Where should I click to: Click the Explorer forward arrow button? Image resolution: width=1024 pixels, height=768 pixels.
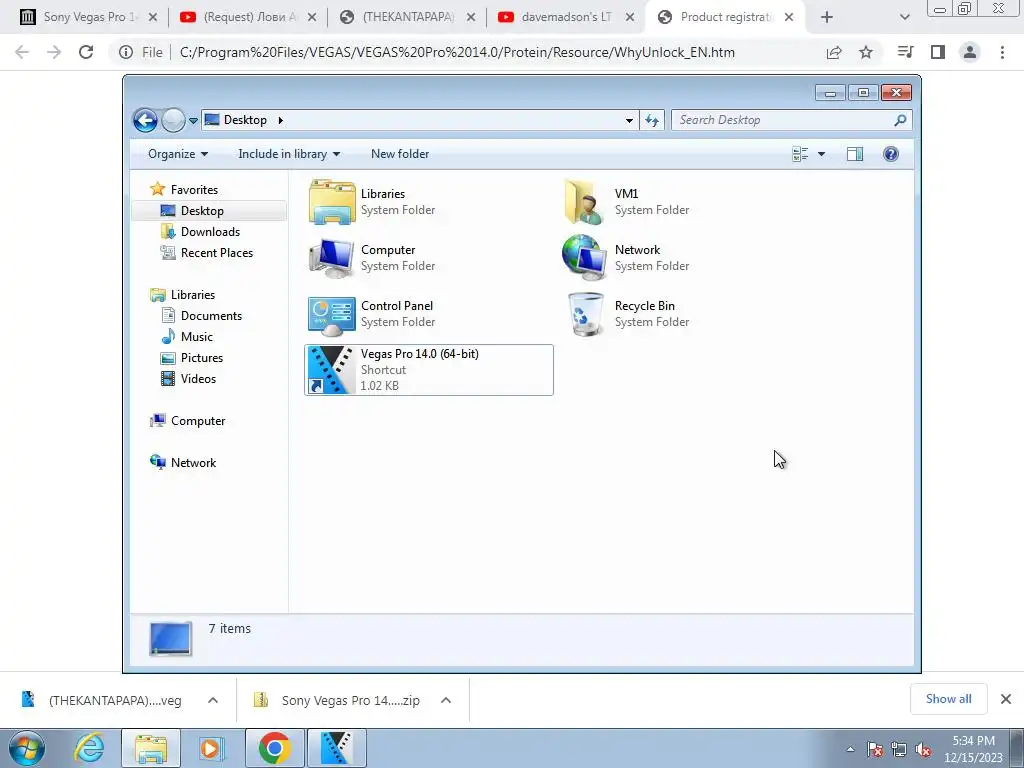(173, 120)
